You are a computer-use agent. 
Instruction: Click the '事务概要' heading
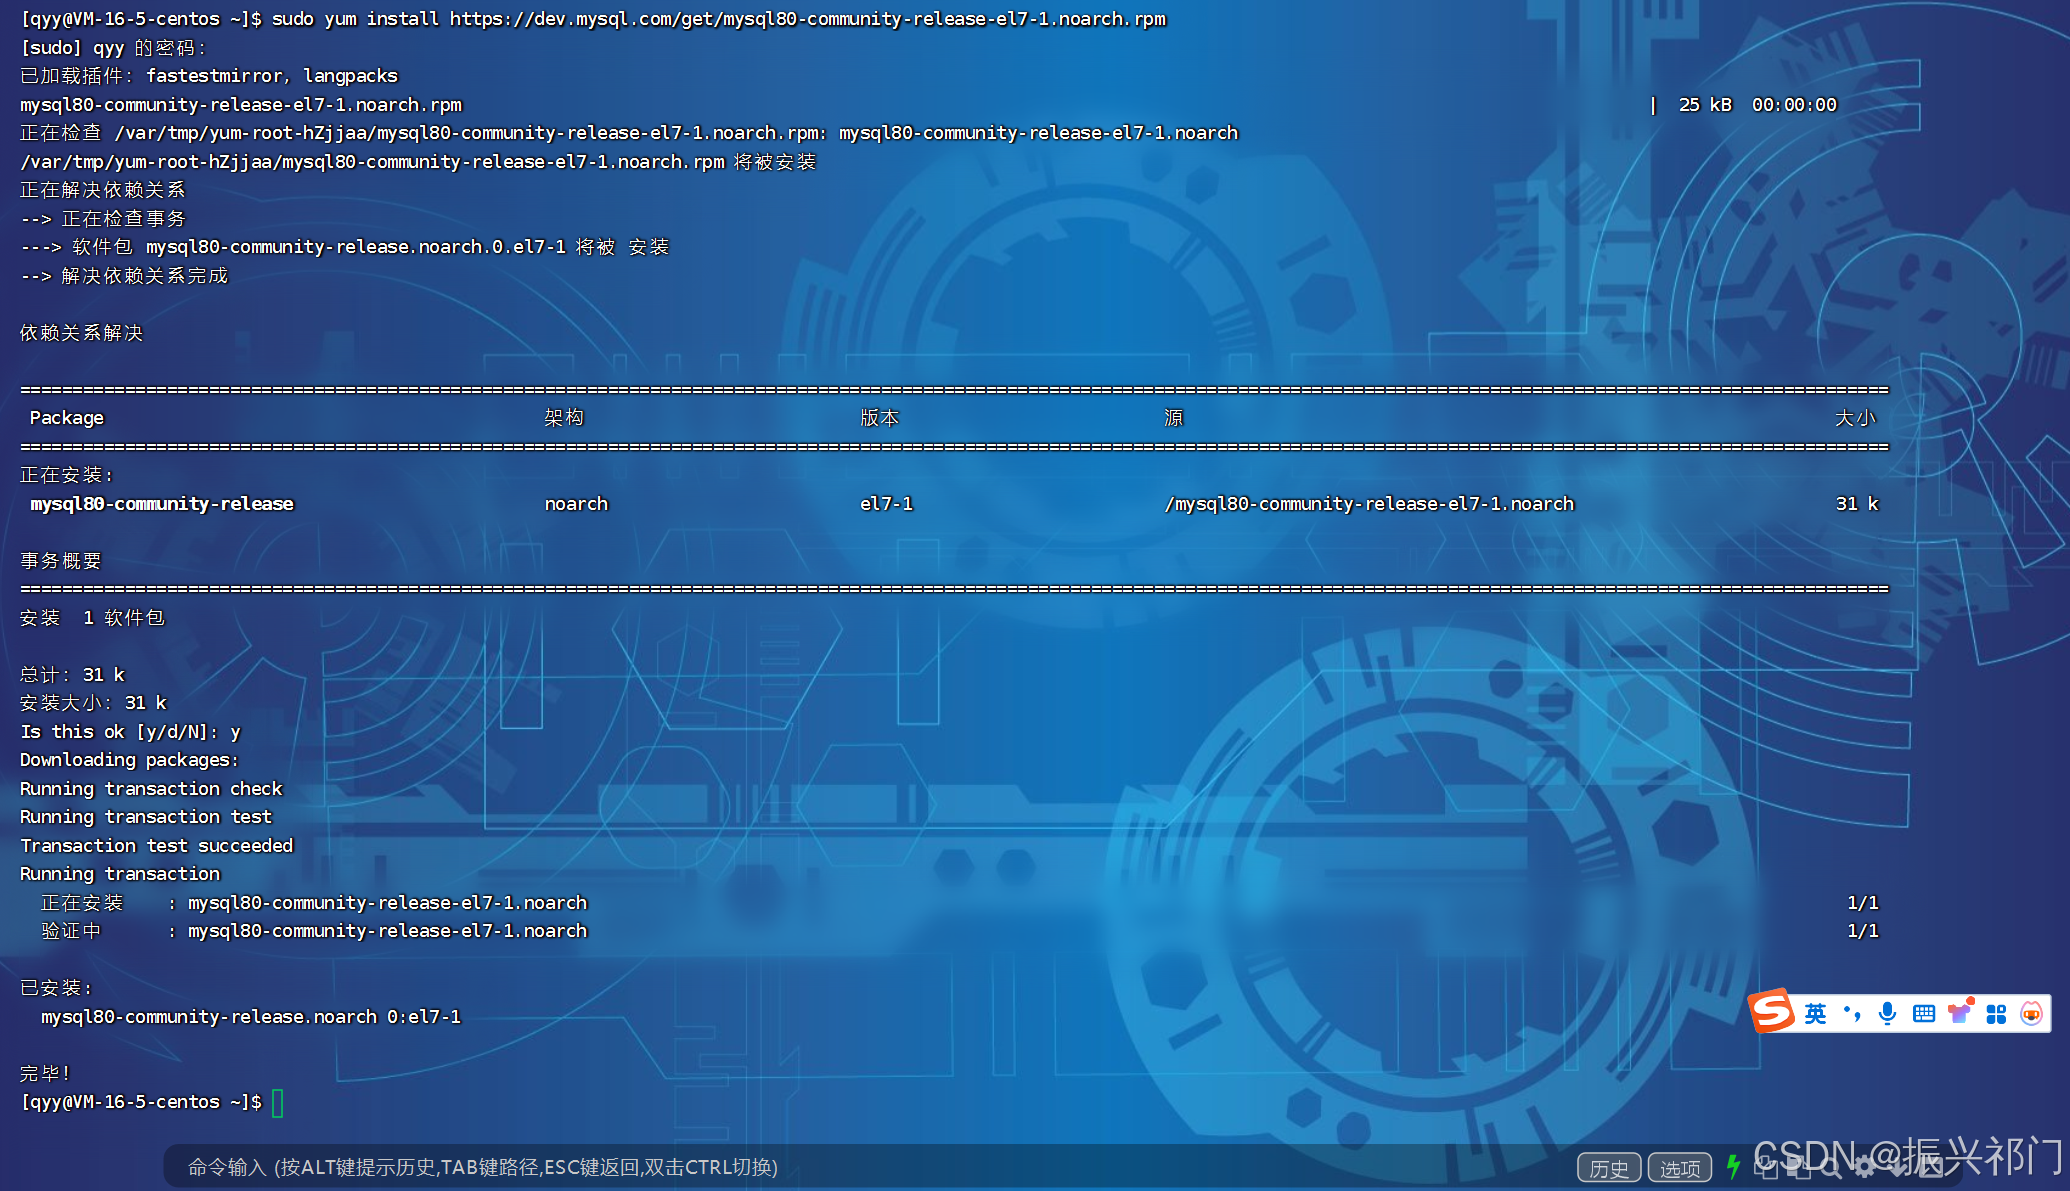point(61,561)
